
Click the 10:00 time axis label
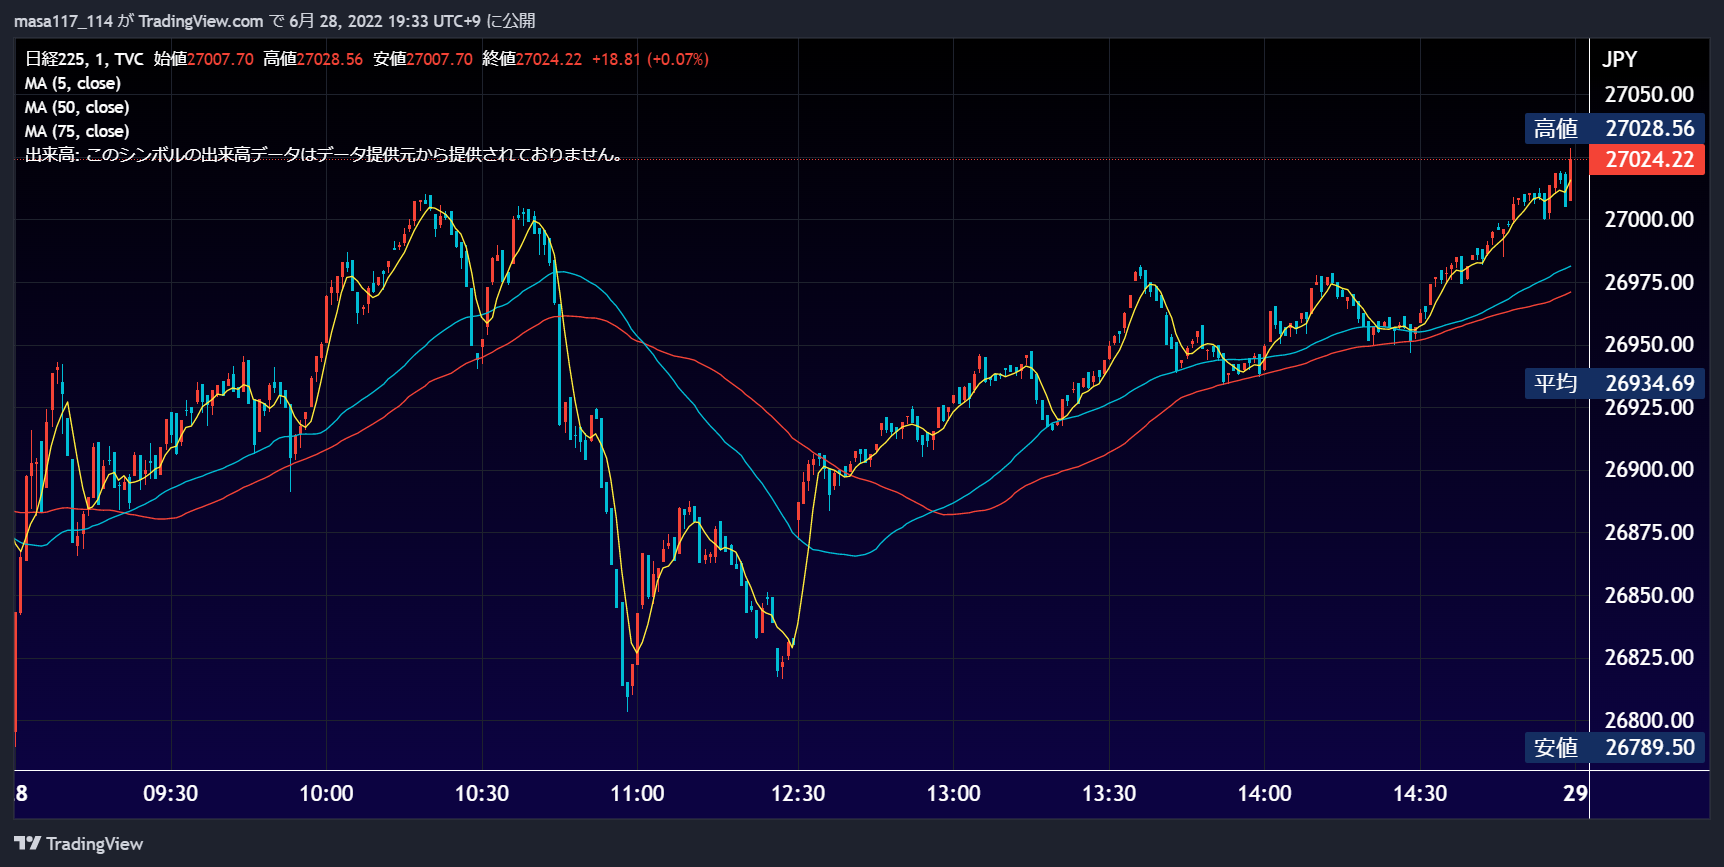click(326, 793)
